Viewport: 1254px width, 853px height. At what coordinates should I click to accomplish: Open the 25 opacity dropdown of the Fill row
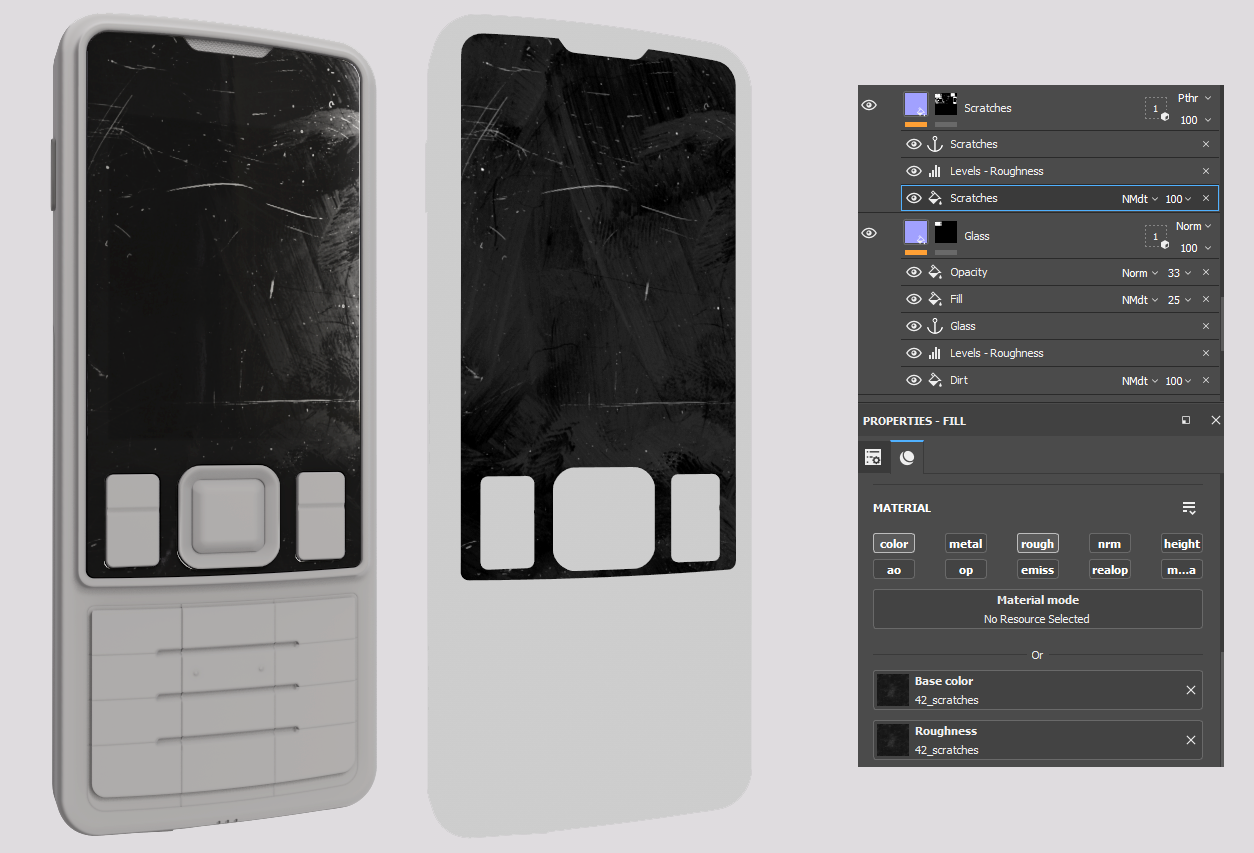click(x=1180, y=300)
